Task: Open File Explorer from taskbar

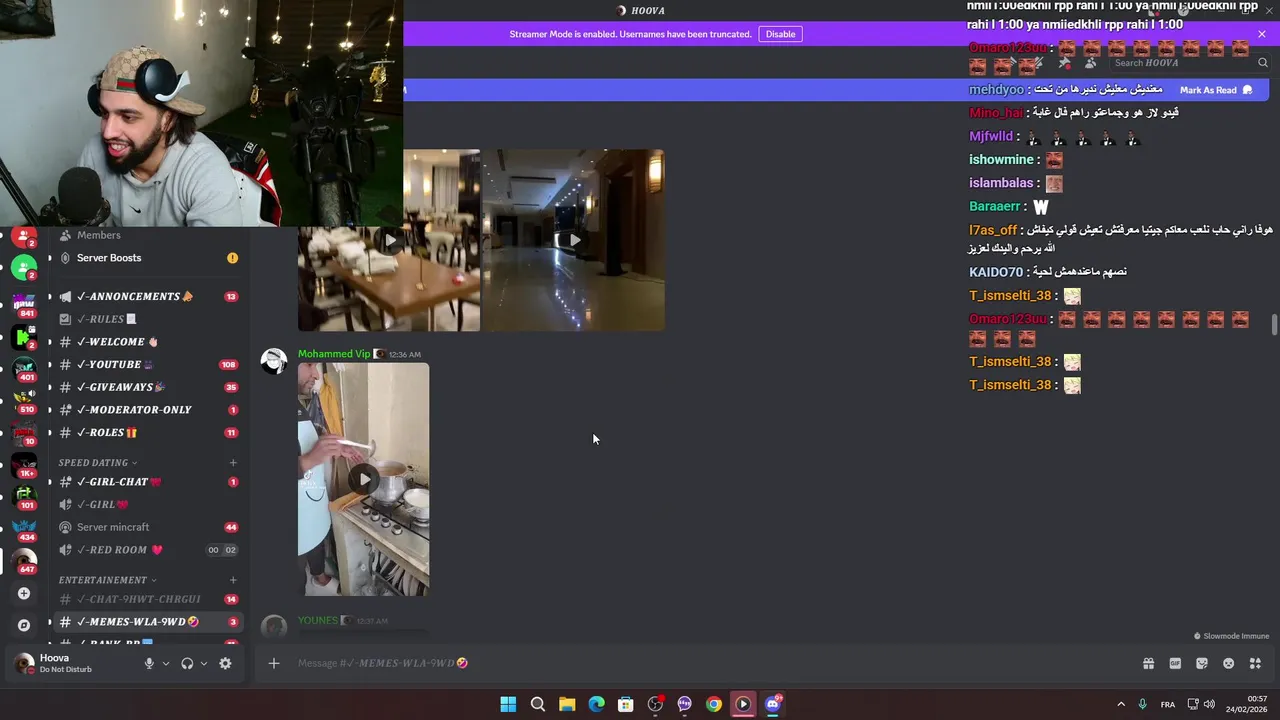Action: click(567, 704)
